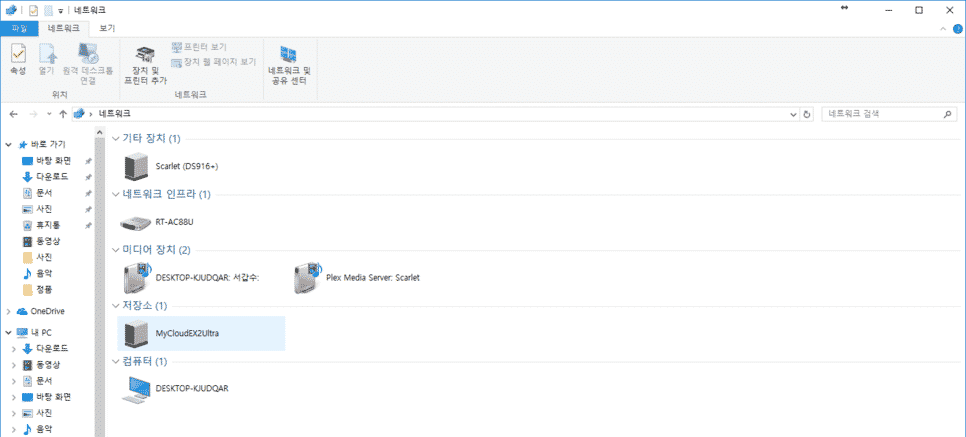Go forward with the forward arrow
Image resolution: width=966 pixels, height=437 pixels.
point(33,115)
